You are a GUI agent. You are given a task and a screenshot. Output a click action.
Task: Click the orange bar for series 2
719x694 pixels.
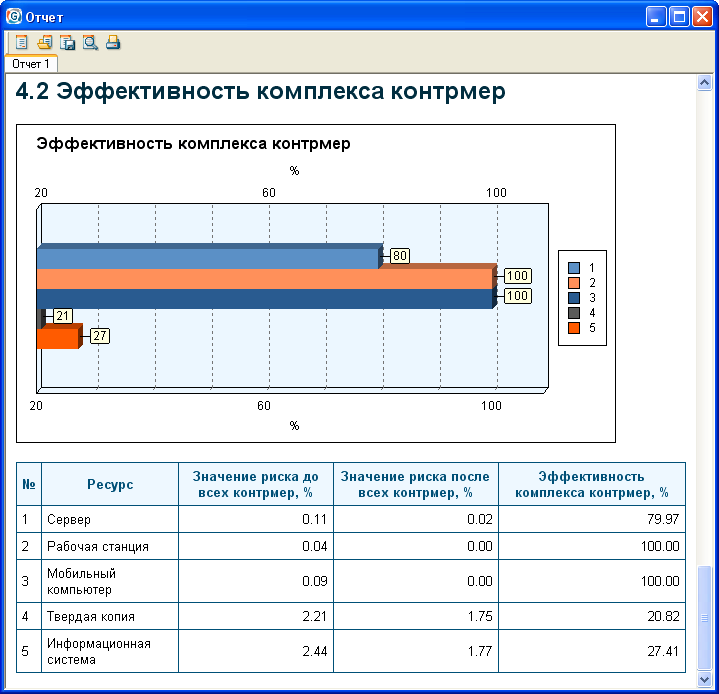tap(265, 278)
